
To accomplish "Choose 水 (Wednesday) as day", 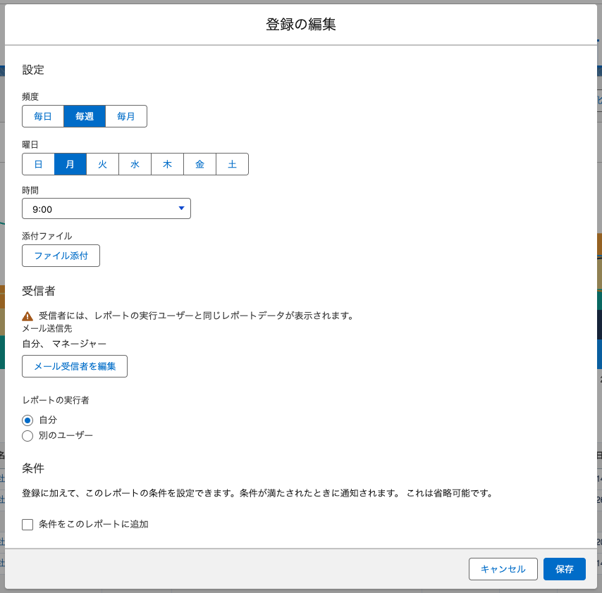I will pyautogui.click(x=135, y=164).
